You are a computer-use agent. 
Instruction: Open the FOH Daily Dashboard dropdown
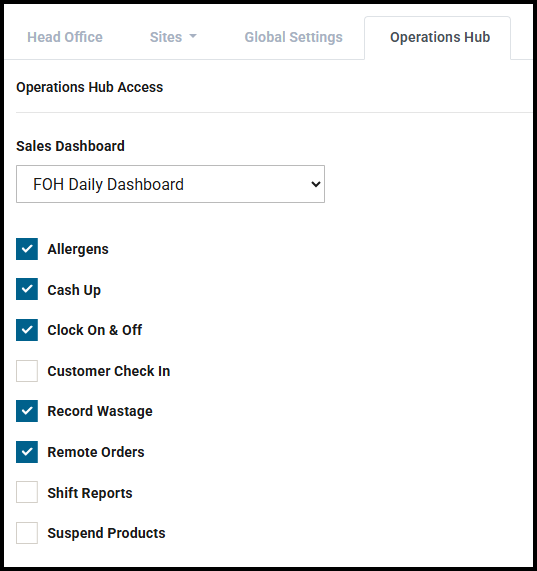coord(170,184)
